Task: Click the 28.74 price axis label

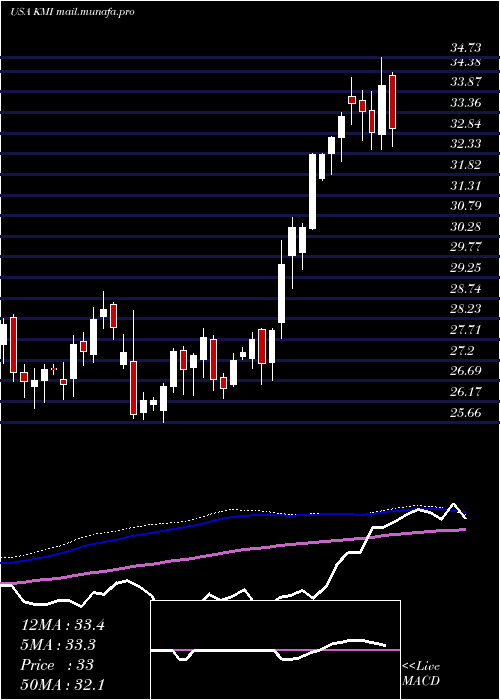Action: [x=466, y=289]
